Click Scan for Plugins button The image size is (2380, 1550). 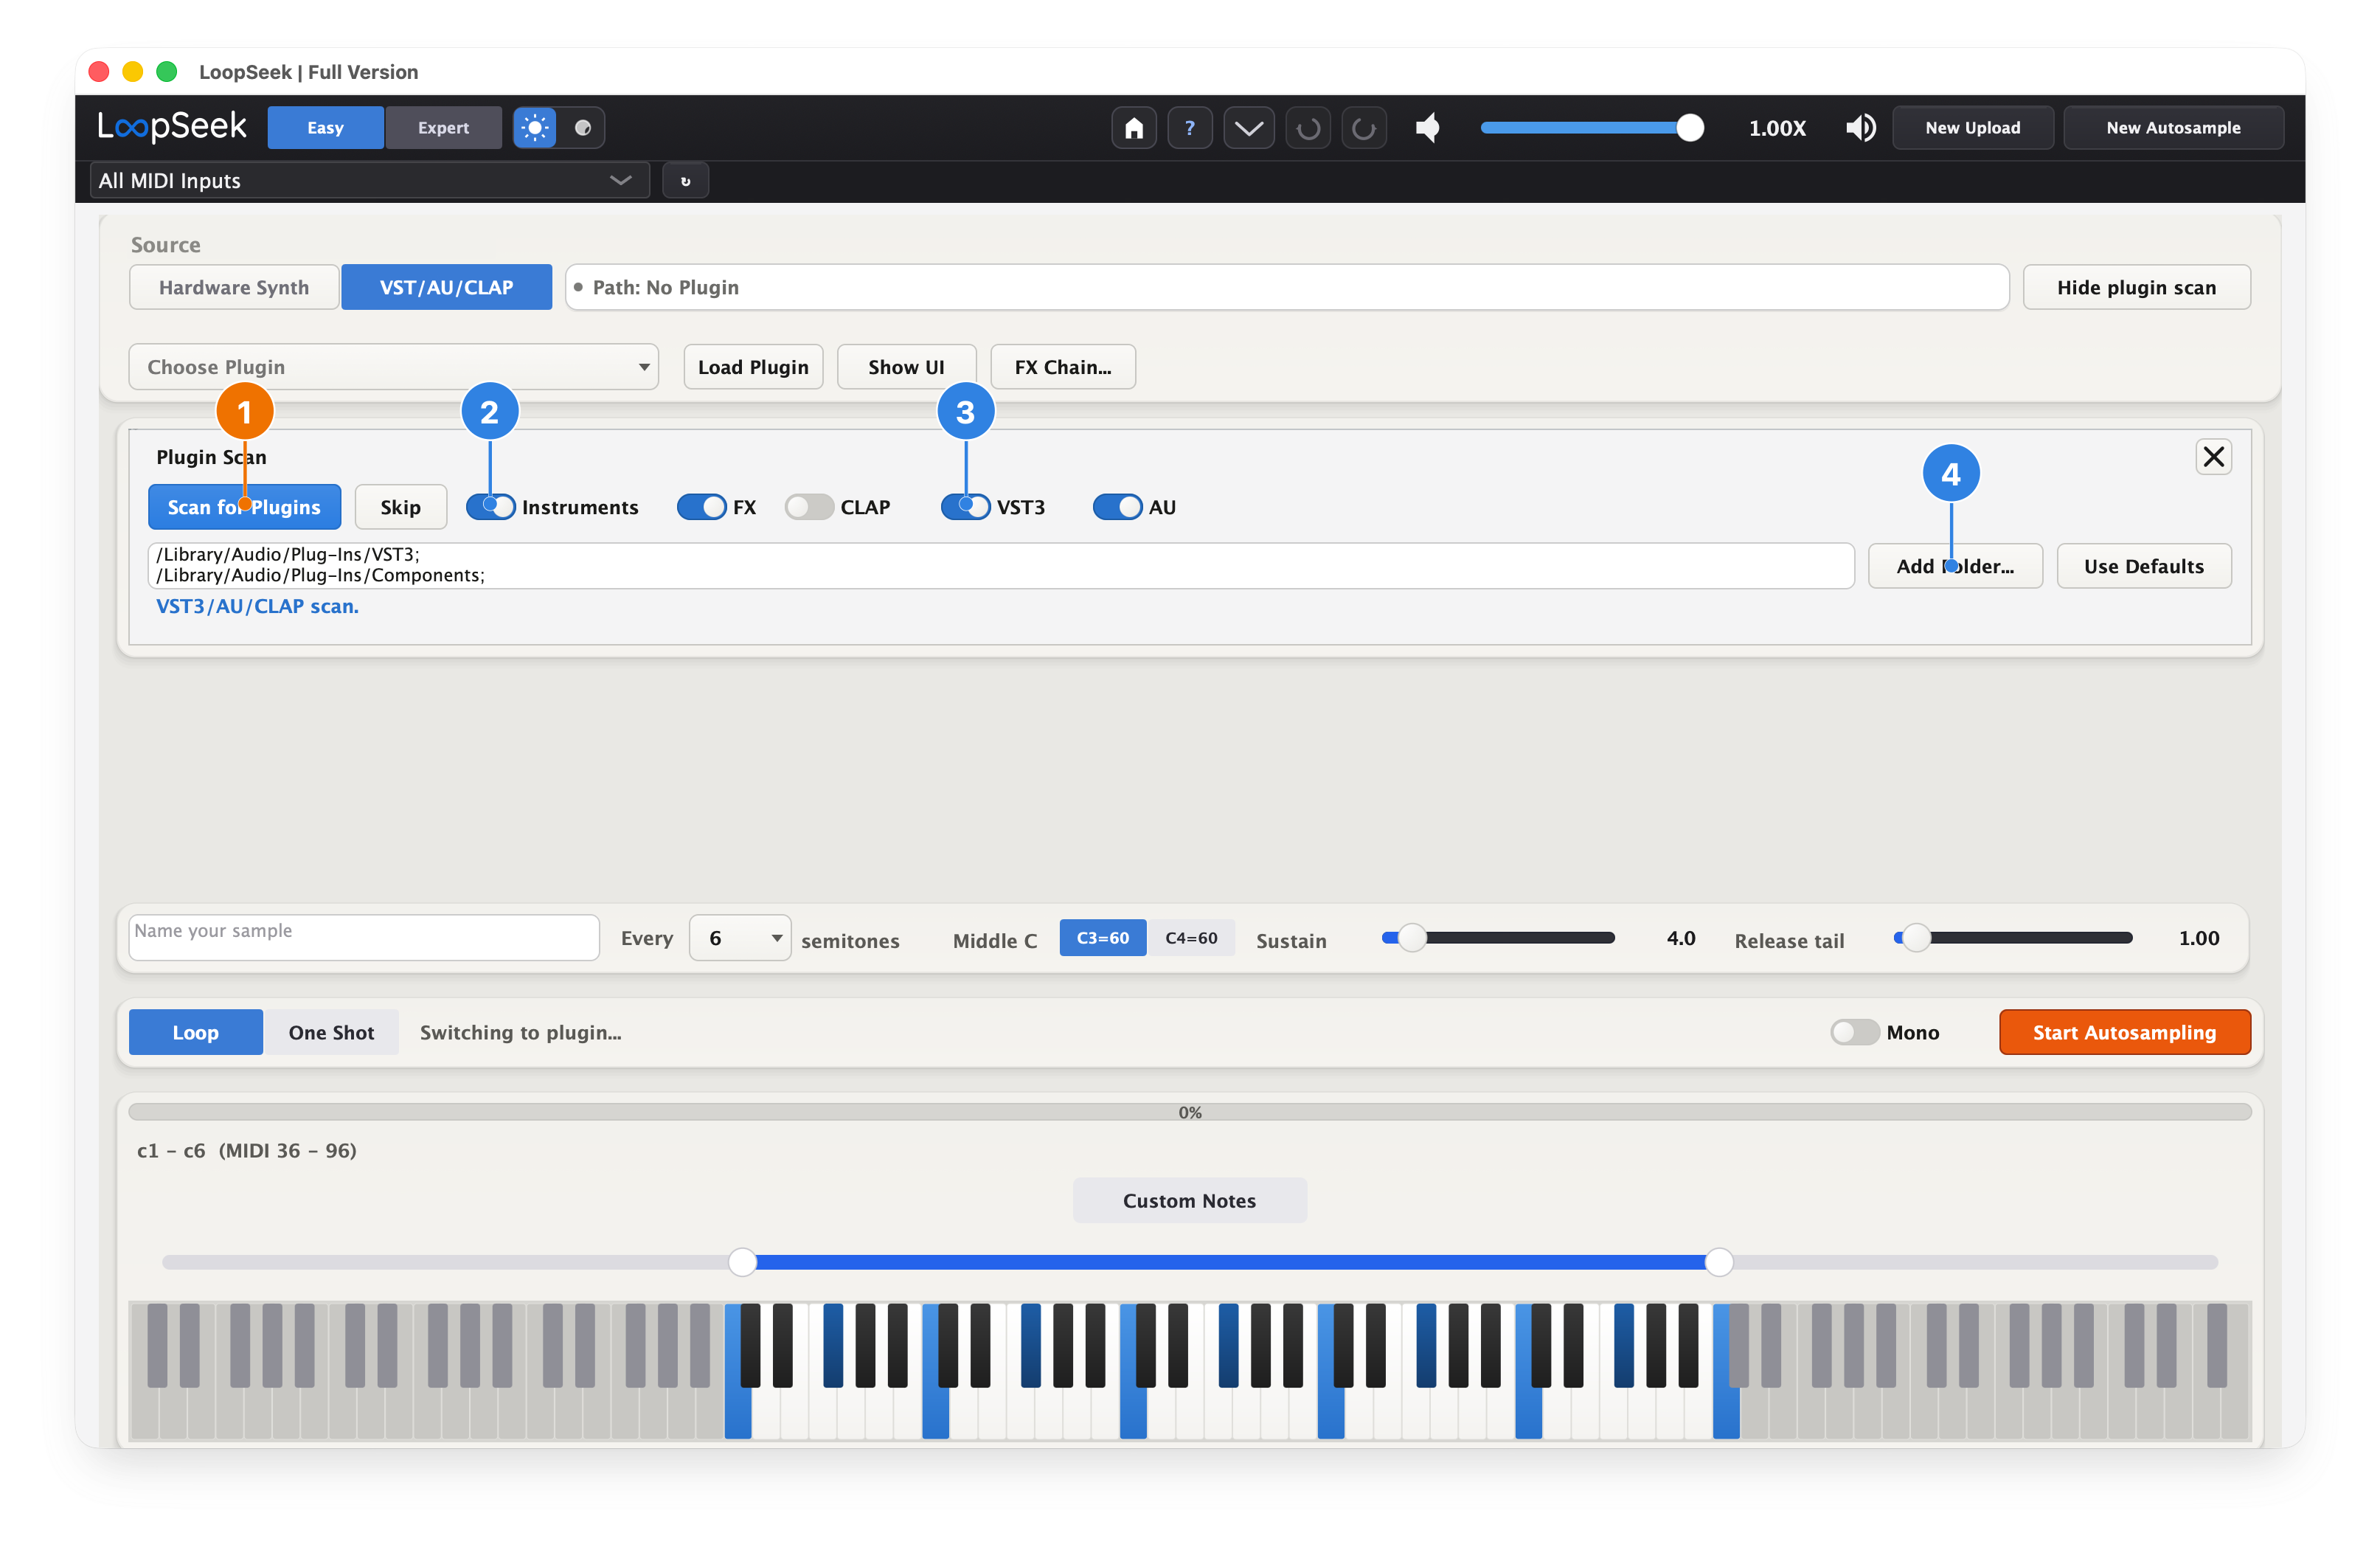(x=245, y=507)
